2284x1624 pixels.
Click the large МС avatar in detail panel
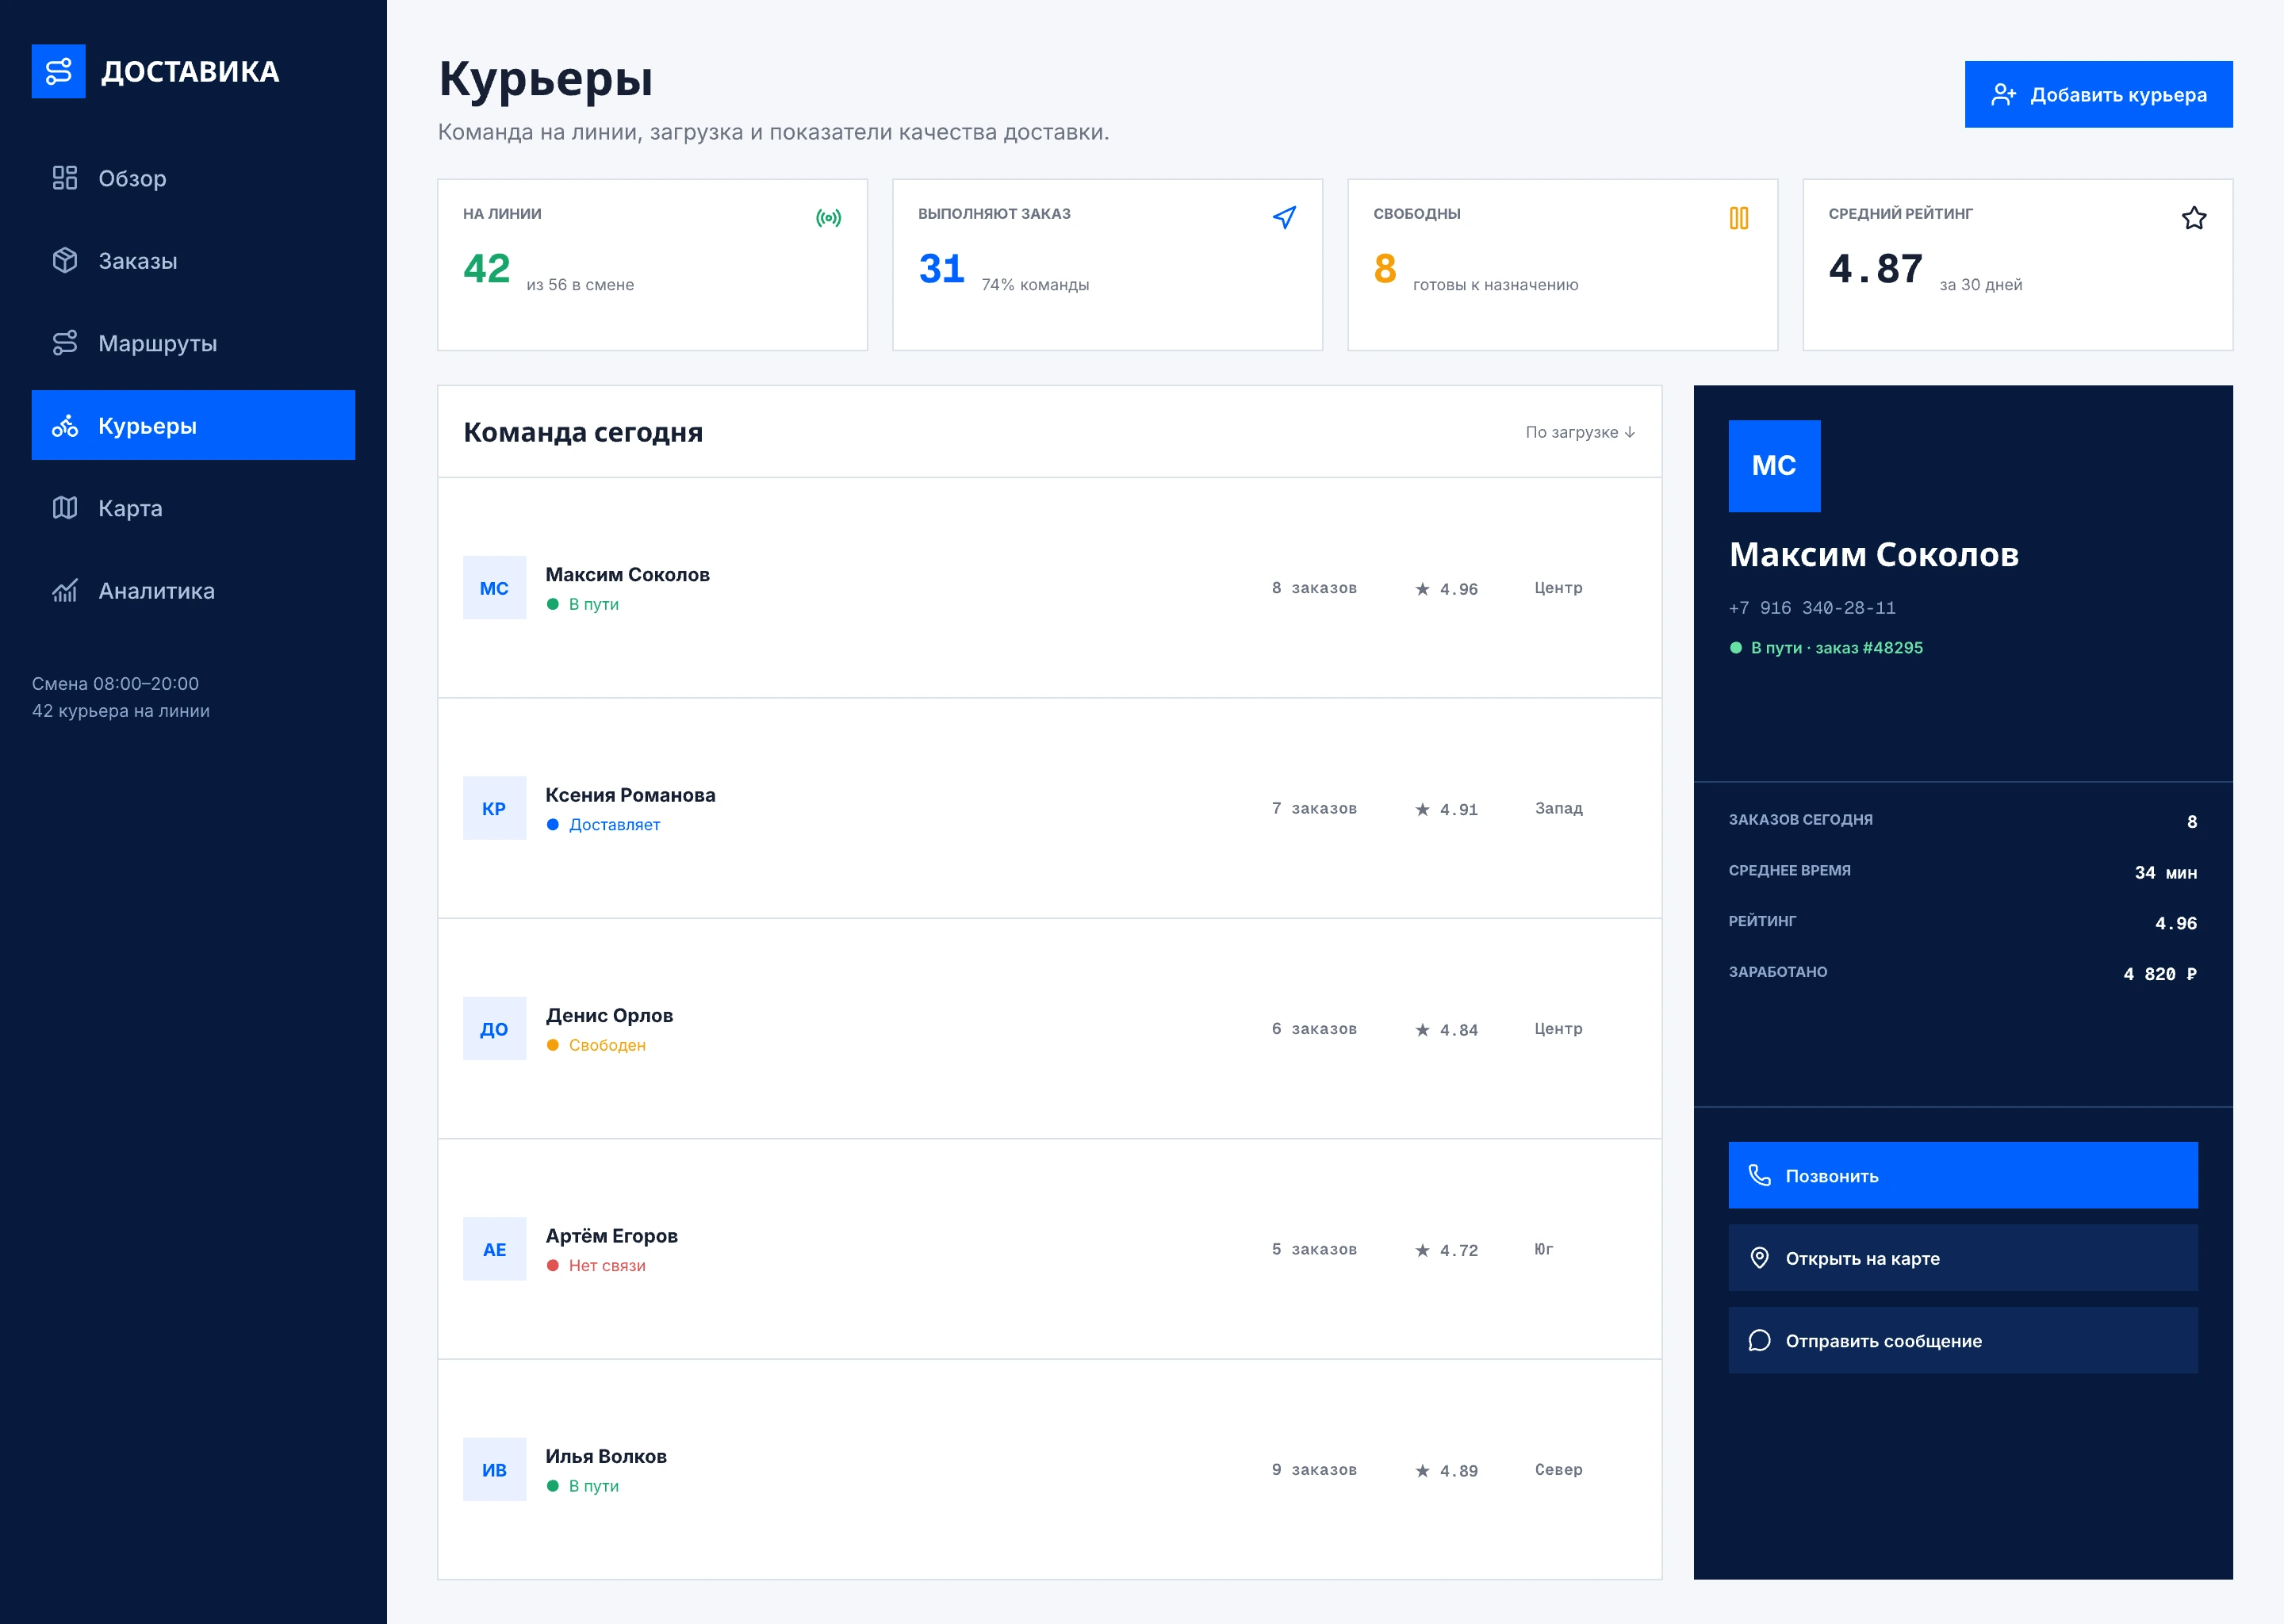pos(1775,466)
